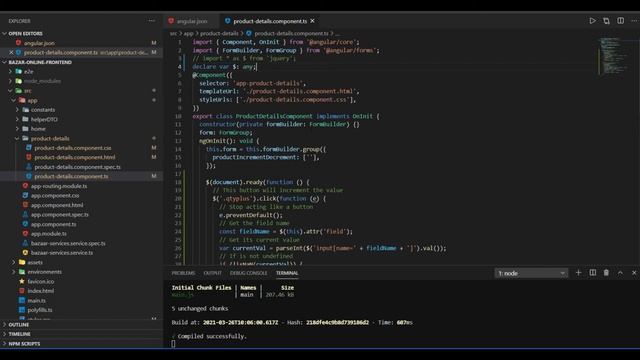
Task: Kill terminal with trash icon
Action: coord(606,273)
